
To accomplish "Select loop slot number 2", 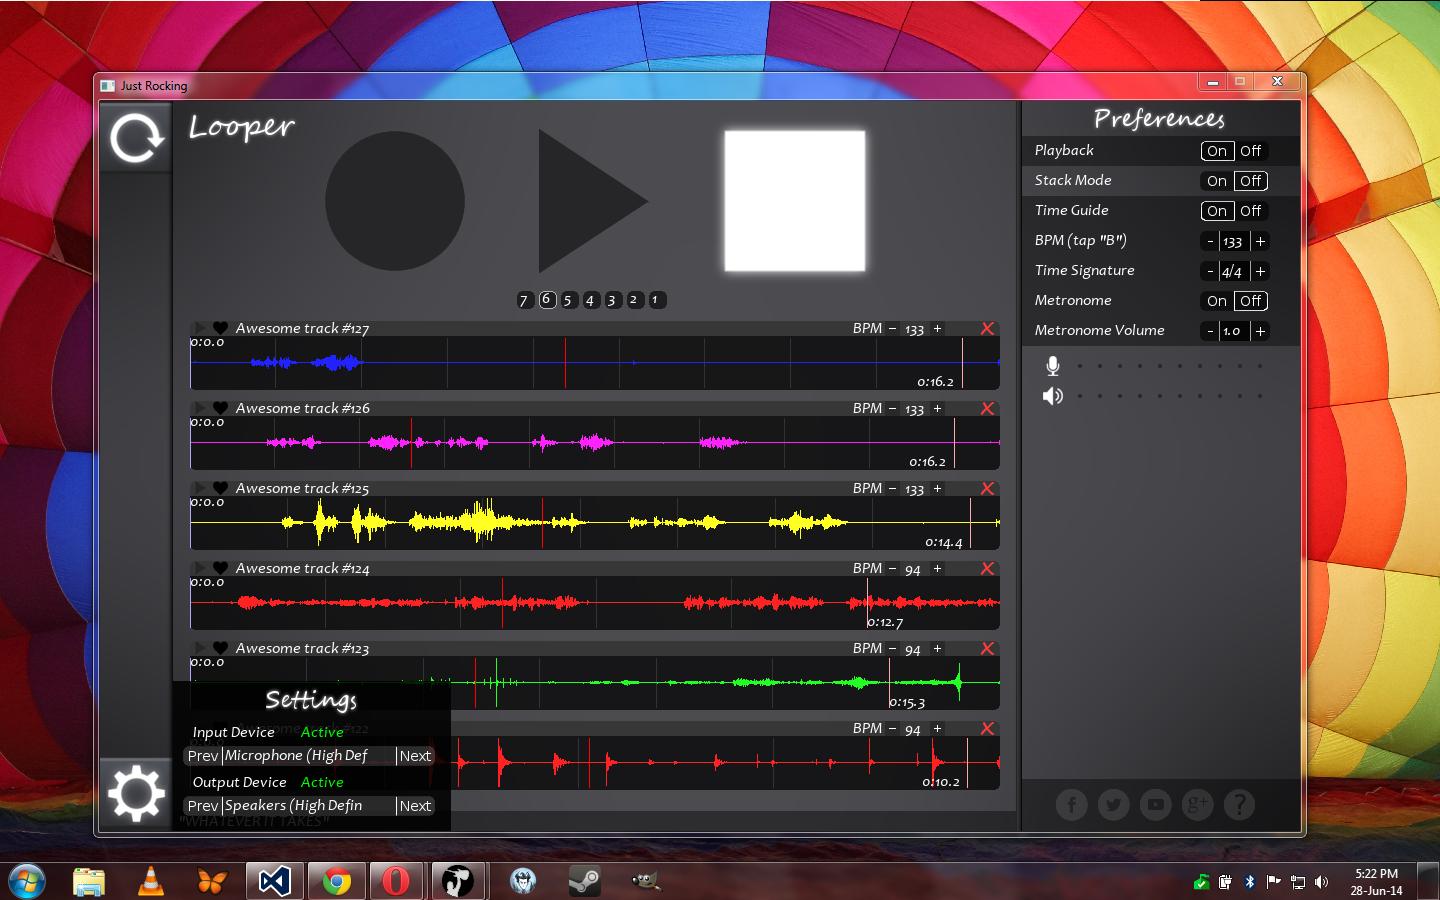I will pyautogui.click(x=635, y=300).
